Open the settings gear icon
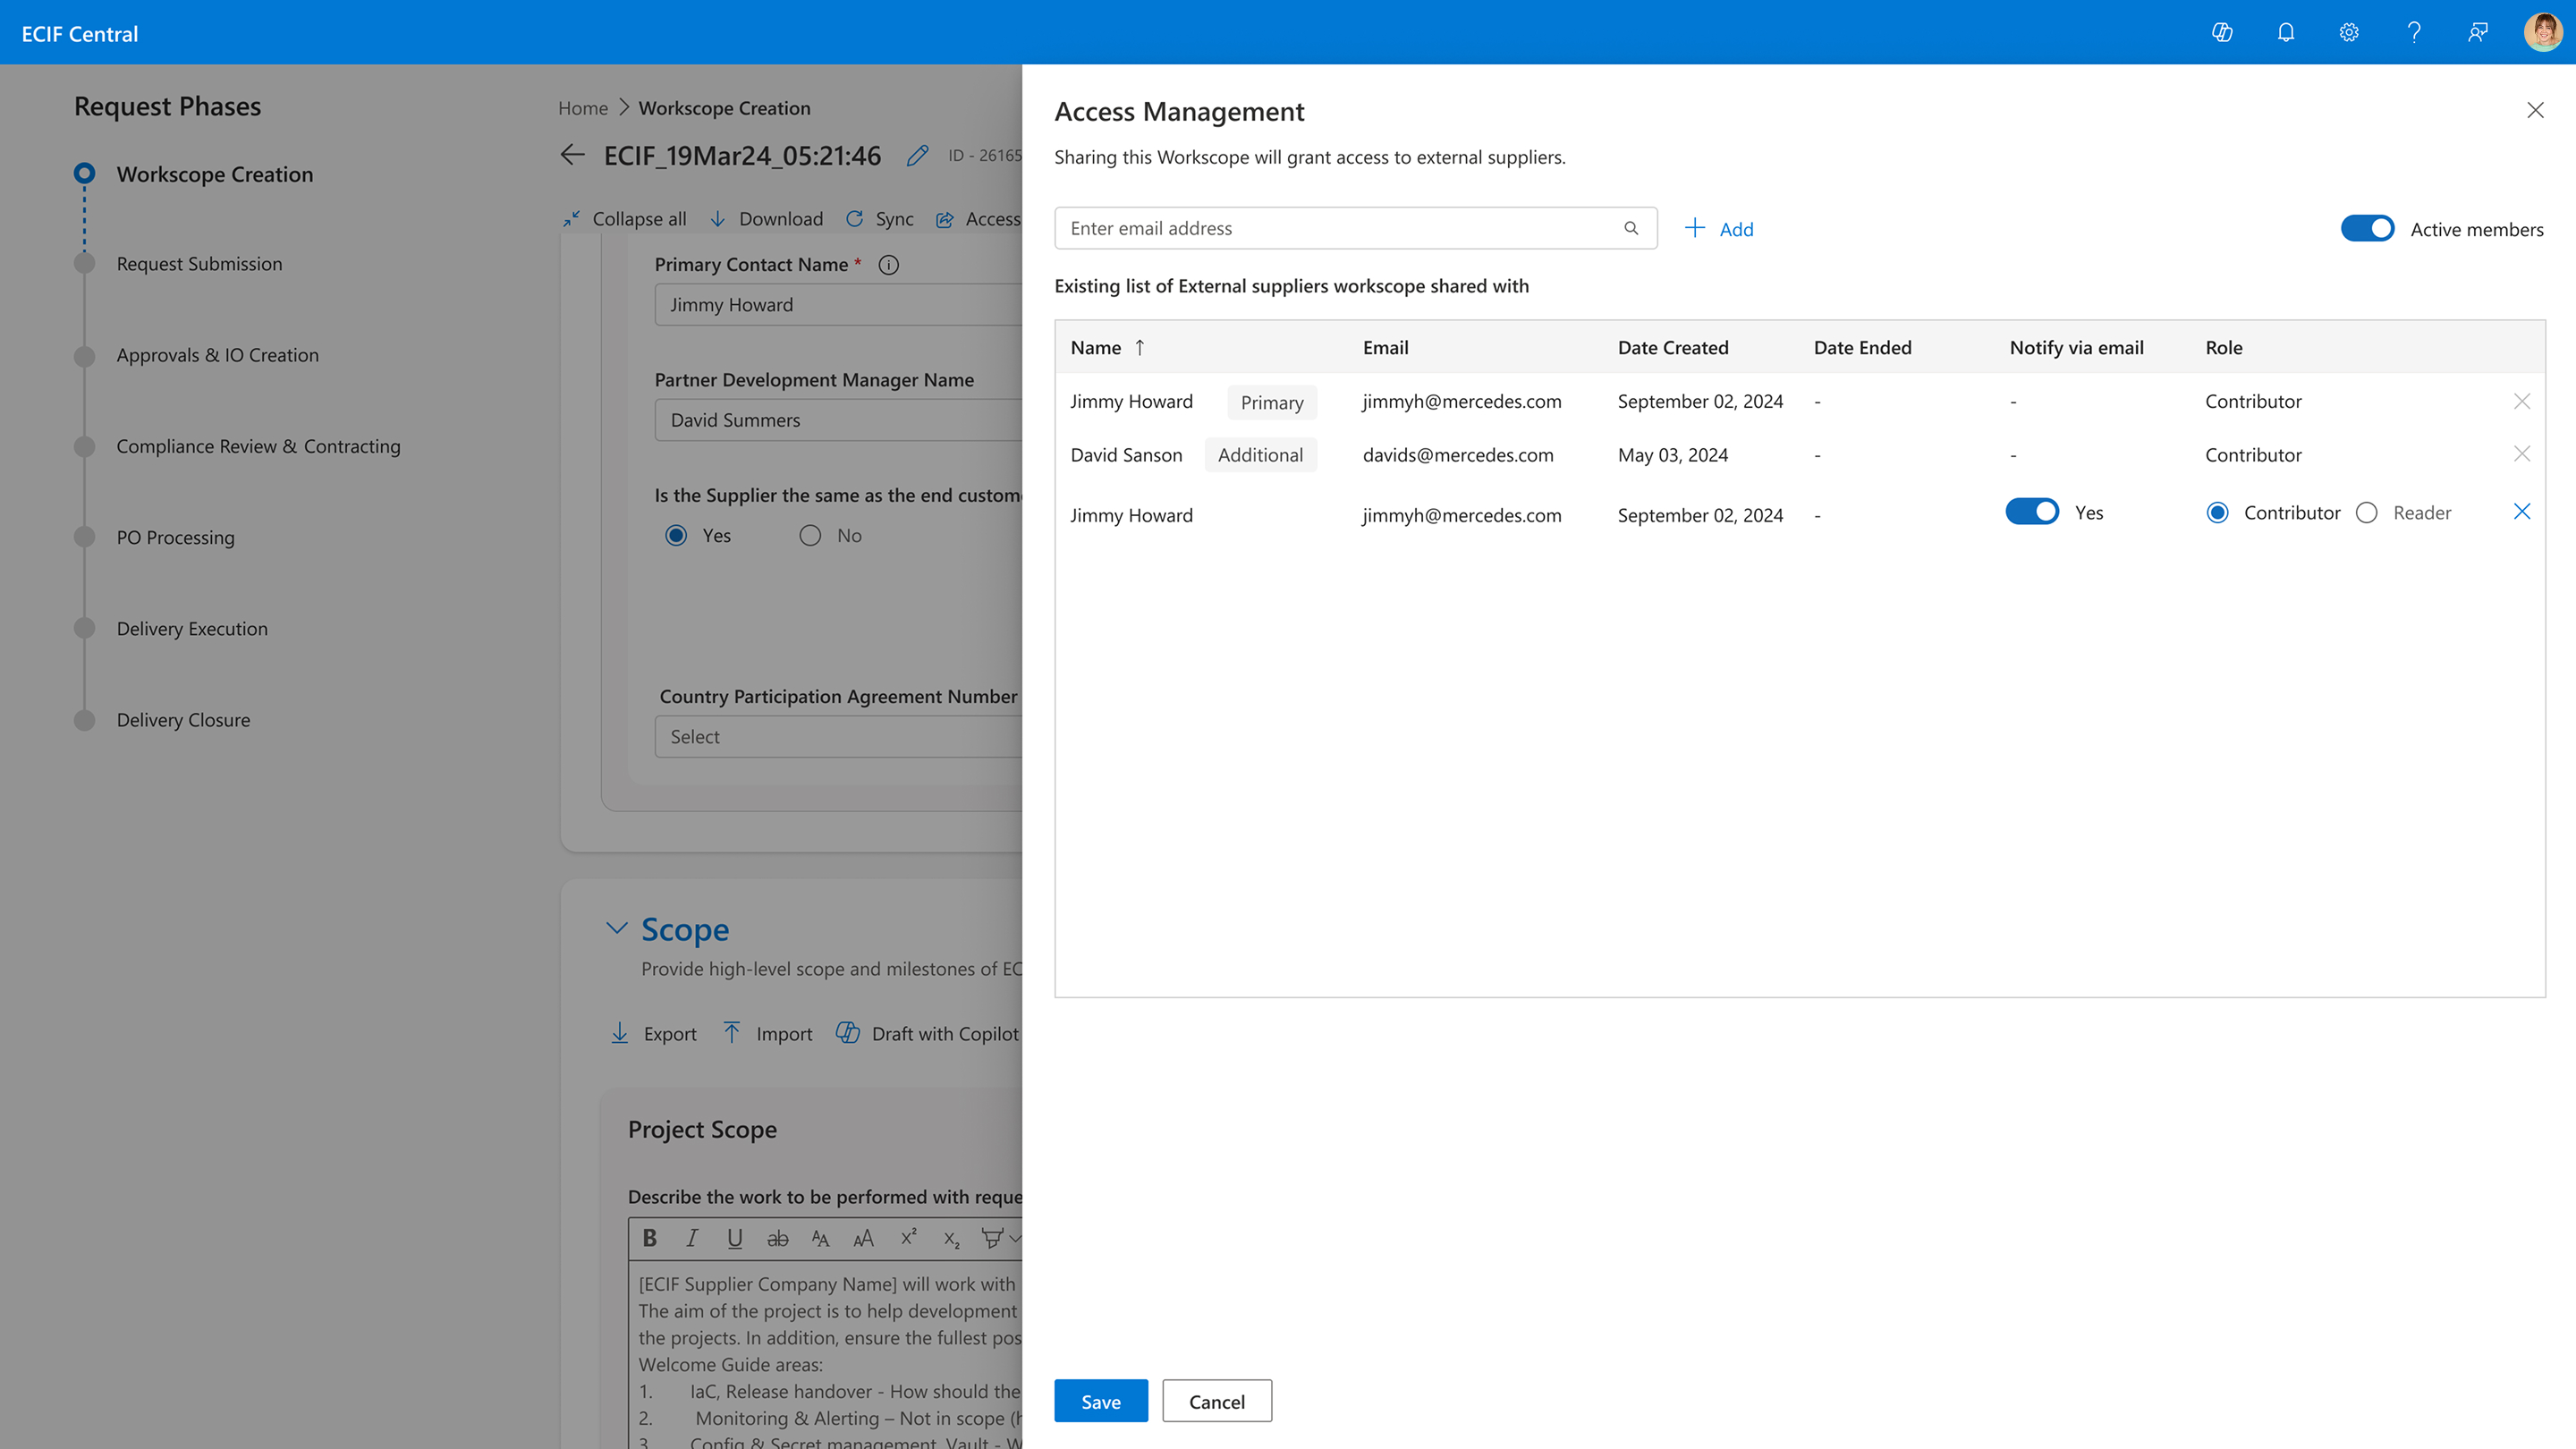The image size is (2576, 1449). [2349, 32]
